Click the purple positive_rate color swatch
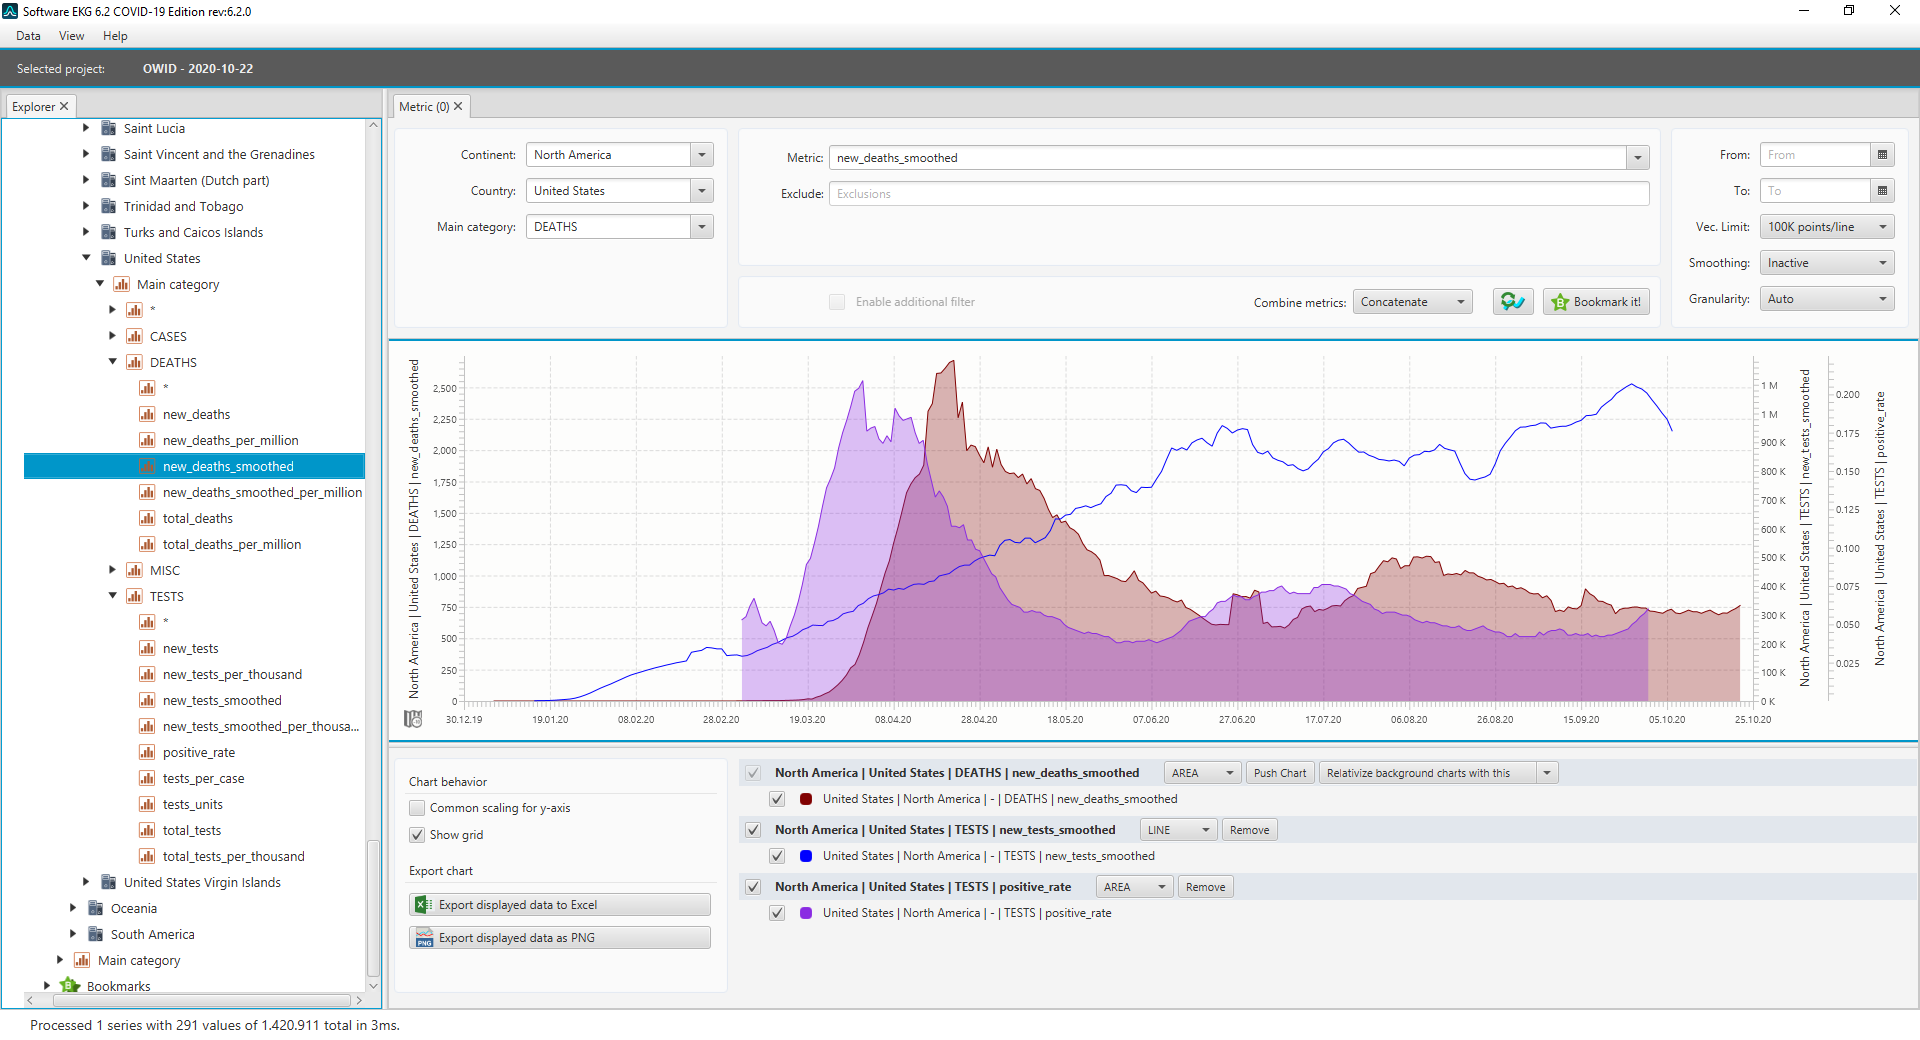 [806, 913]
